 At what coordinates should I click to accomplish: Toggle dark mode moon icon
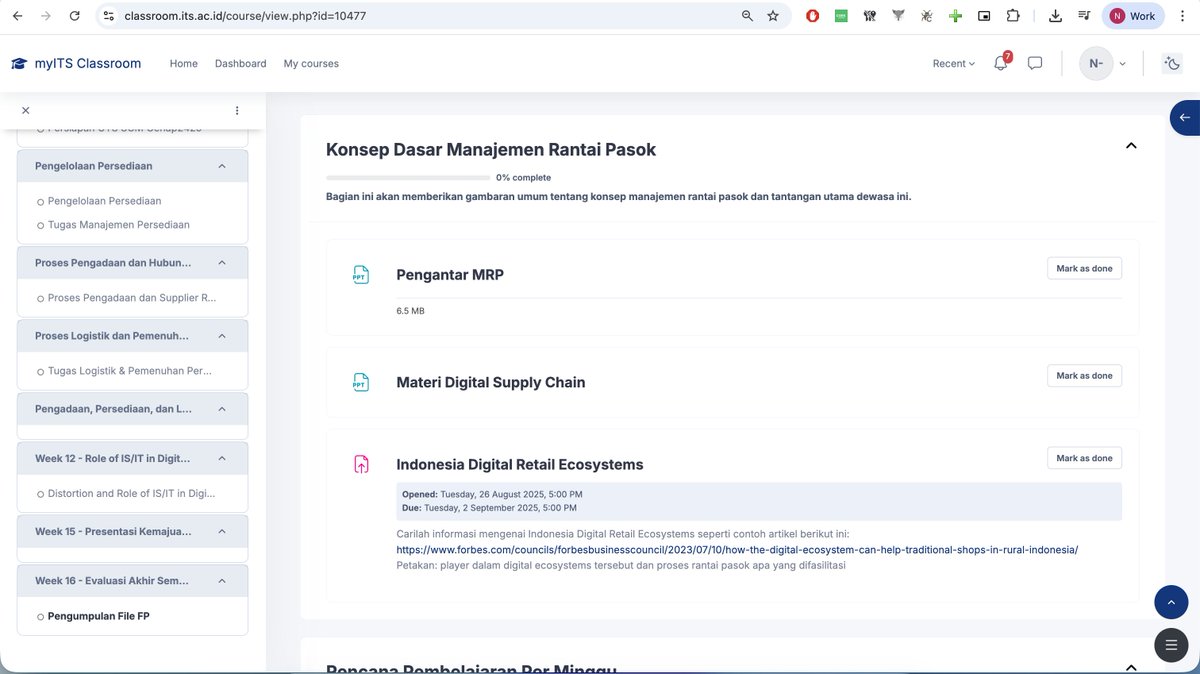click(x=1173, y=63)
